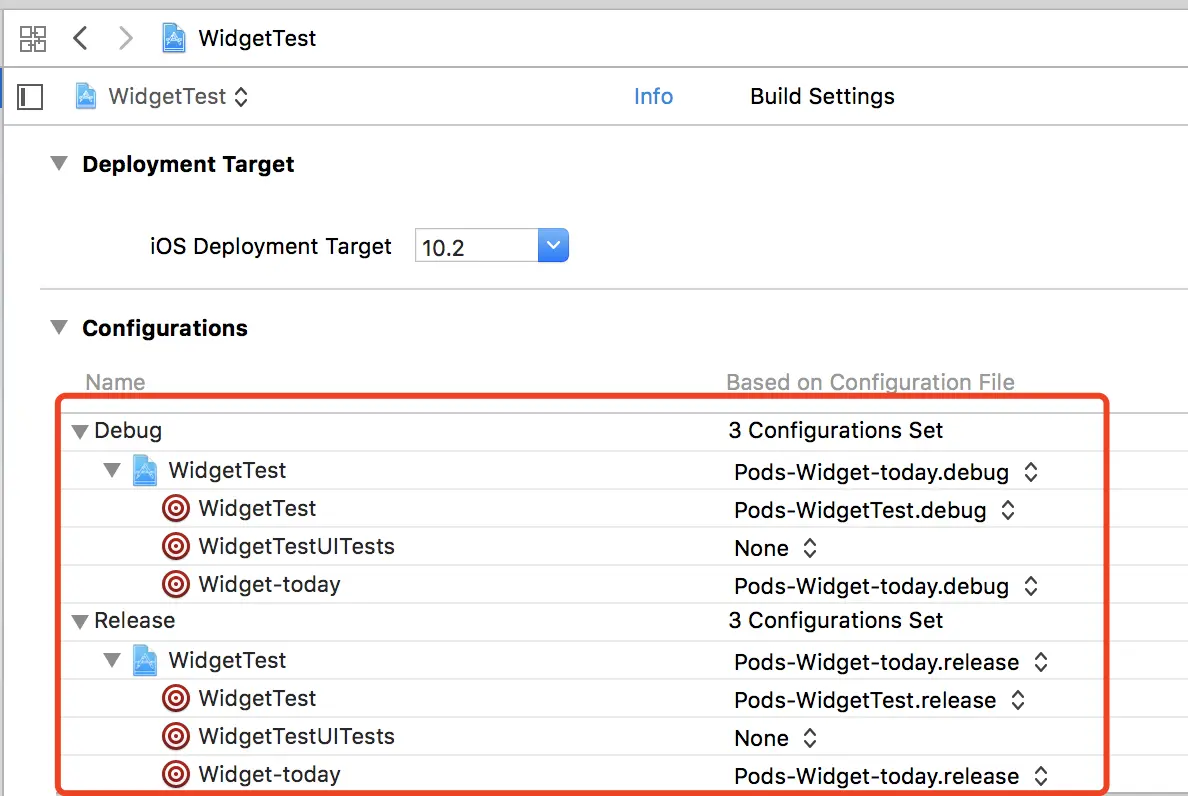Collapse the Deployment Target section

pyautogui.click(x=60, y=164)
